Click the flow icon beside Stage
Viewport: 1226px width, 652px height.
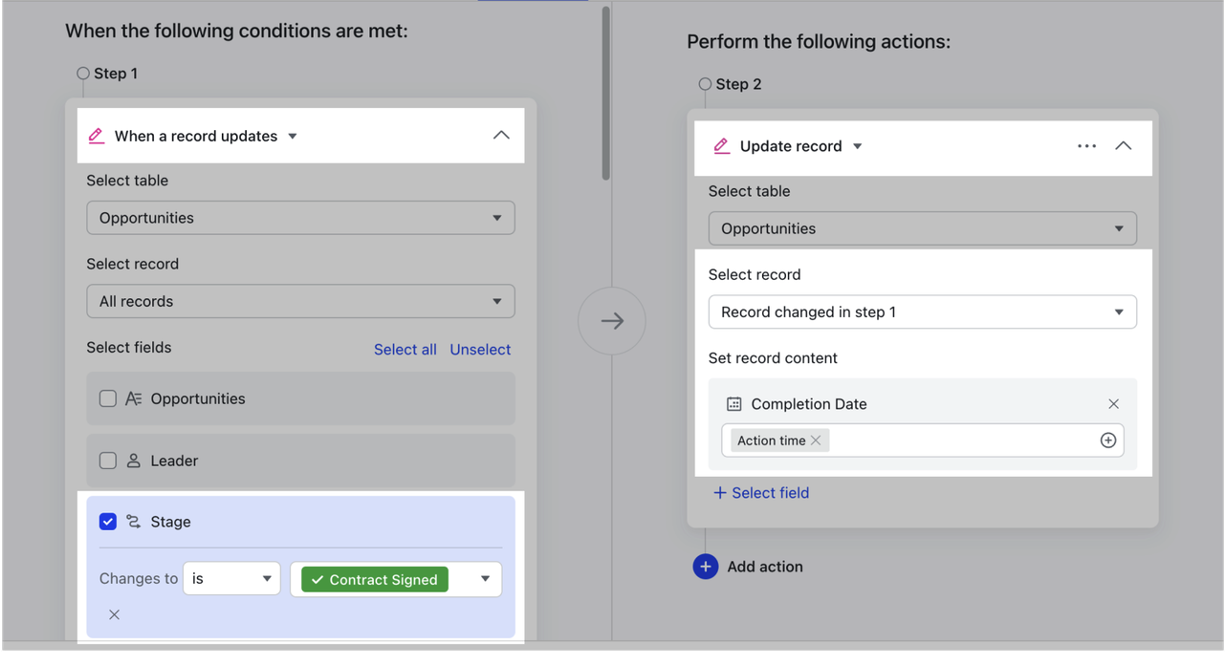point(134,522)
